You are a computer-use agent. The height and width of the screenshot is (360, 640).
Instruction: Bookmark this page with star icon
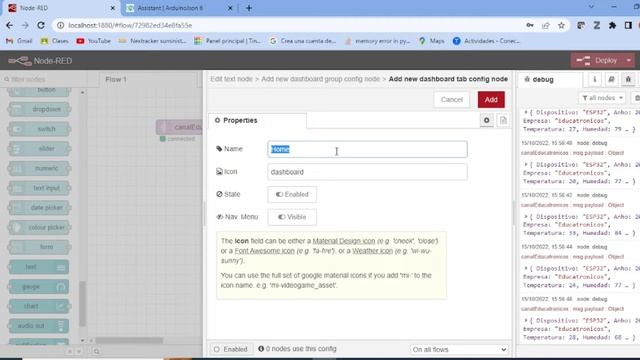[561, 25]
